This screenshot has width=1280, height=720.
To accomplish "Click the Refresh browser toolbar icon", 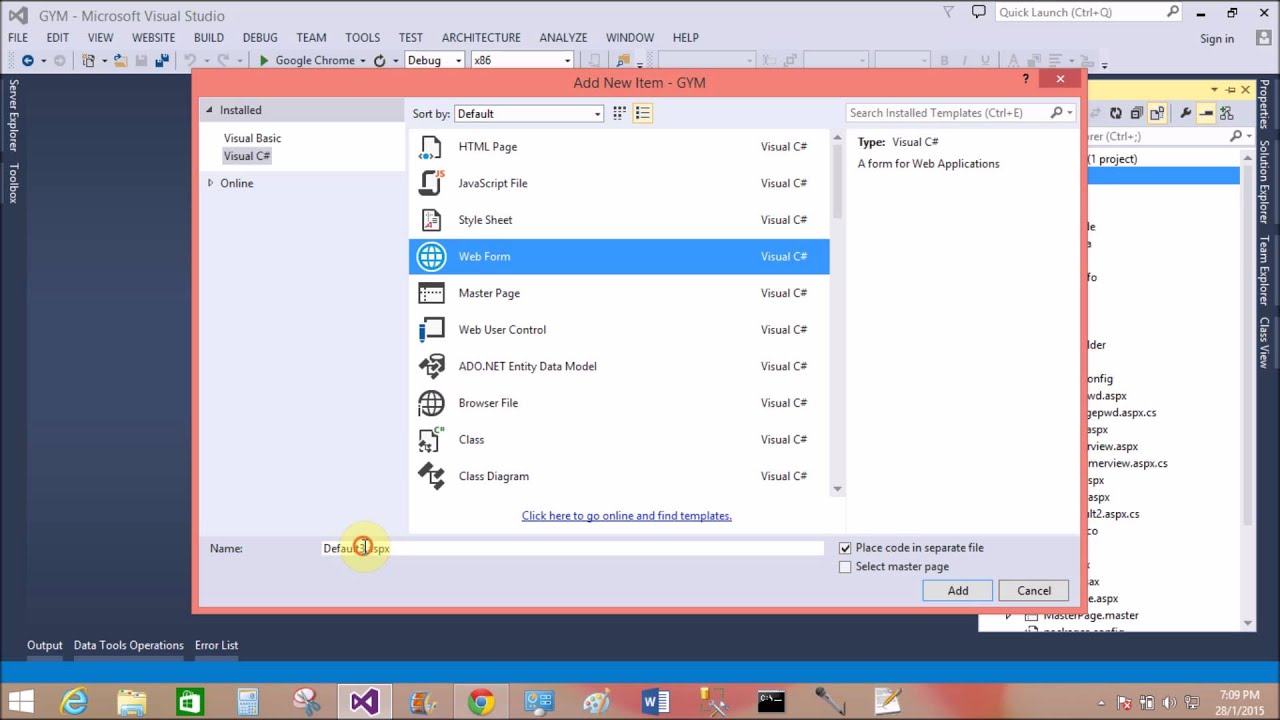I will (379, 61).
